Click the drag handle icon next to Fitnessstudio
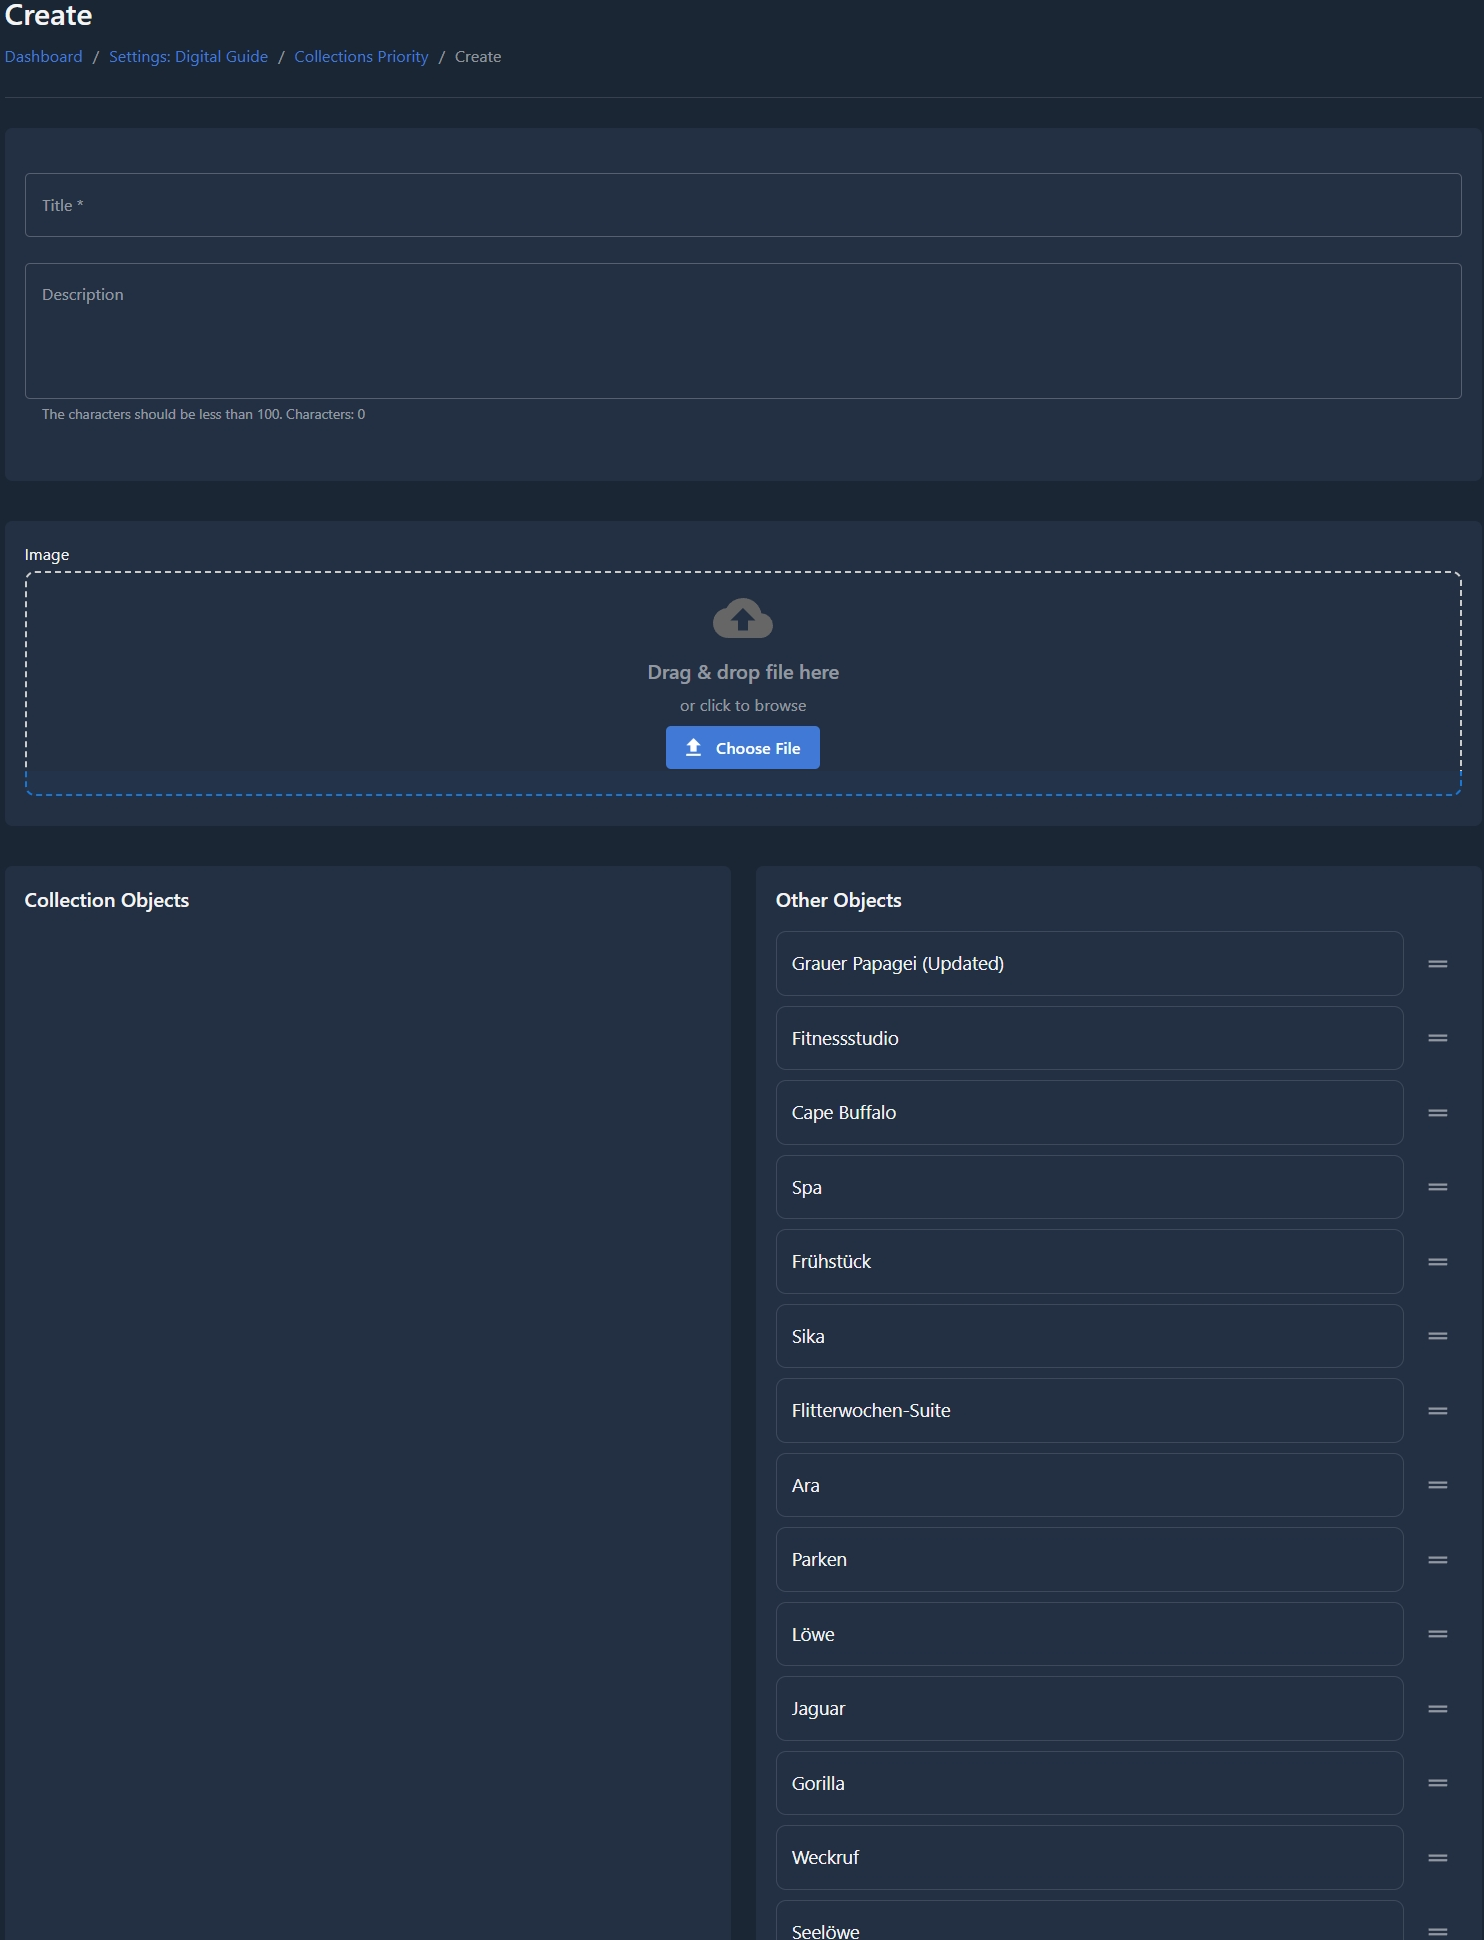The width and height of the screenshot is (1484, 1940). pos(1437,1038)
